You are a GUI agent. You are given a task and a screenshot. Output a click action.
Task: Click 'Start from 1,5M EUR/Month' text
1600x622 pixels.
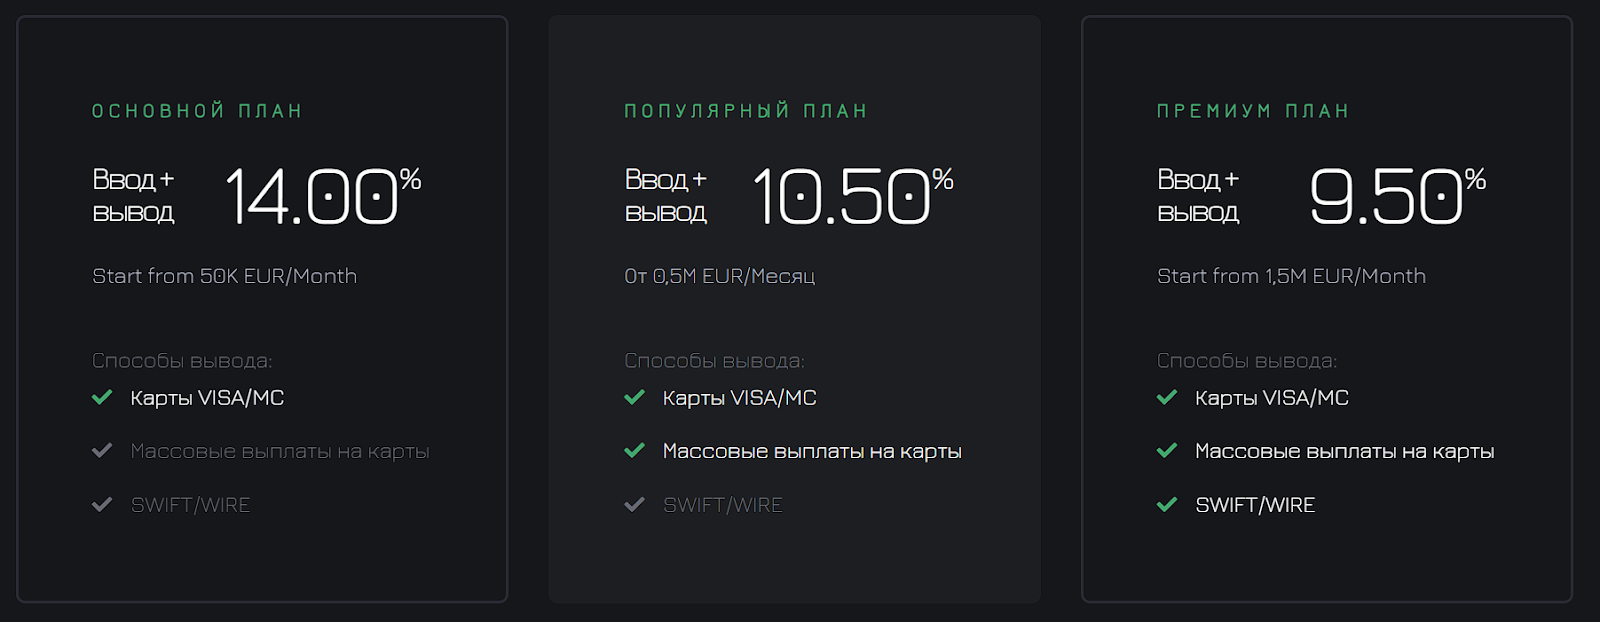(1291, 276)
